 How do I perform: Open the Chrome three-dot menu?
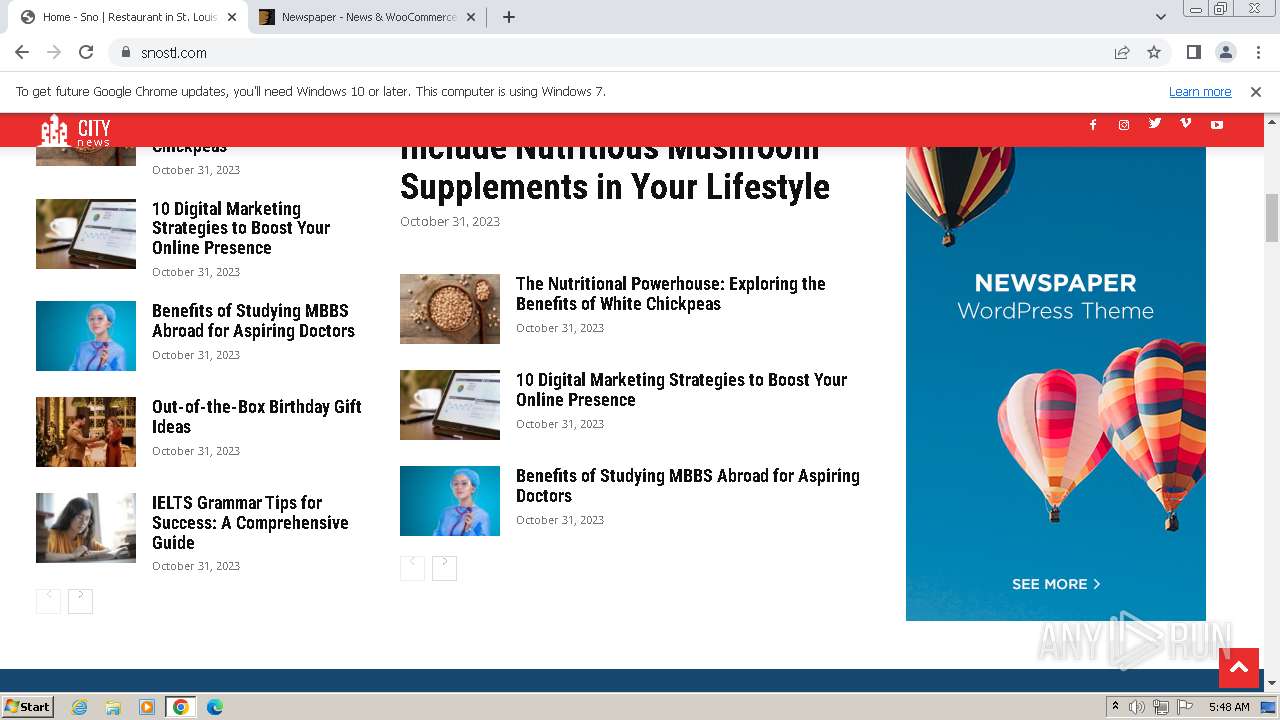coord(1256,53)
